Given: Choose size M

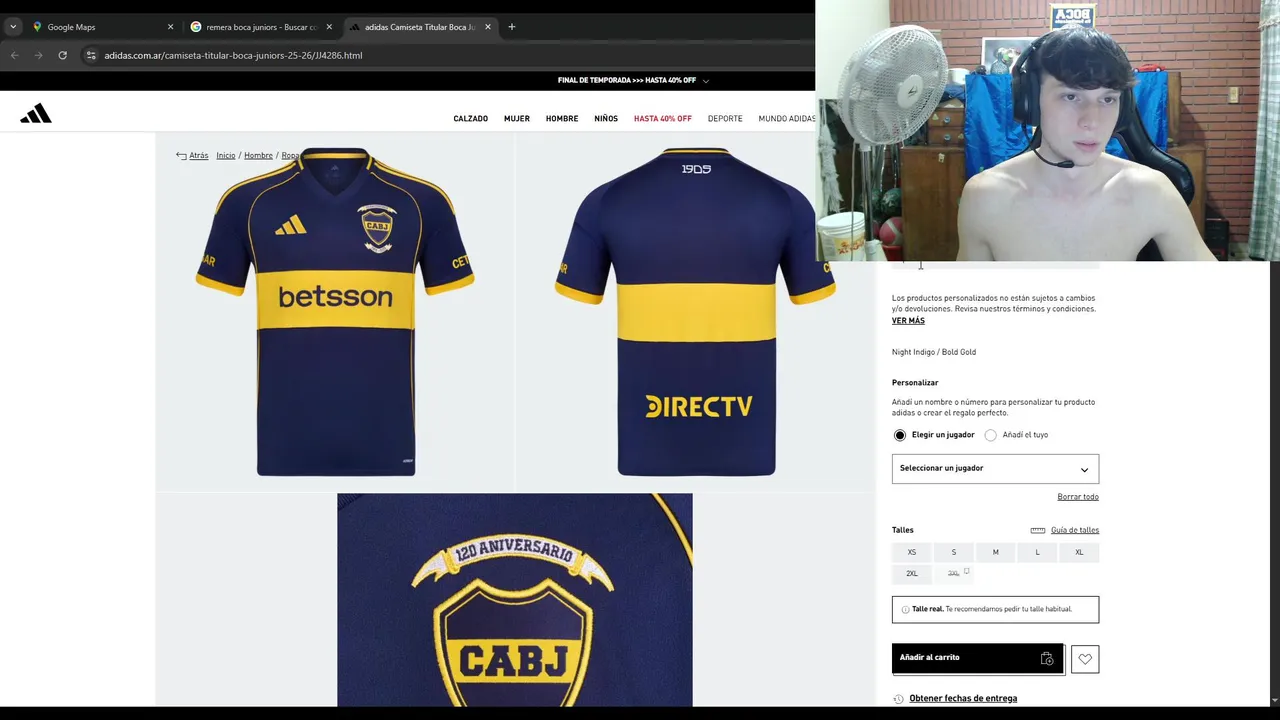Looking at the screenshot, I should [996, 552].
